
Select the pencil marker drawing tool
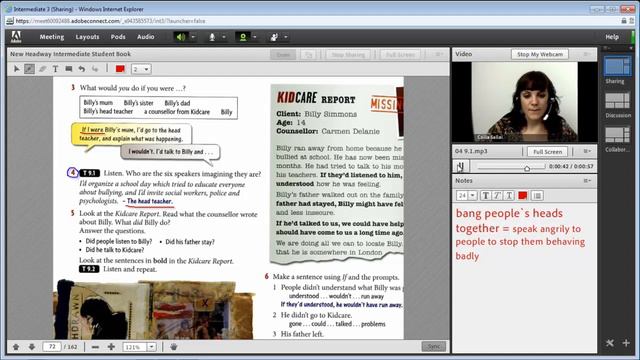[29, 69]
